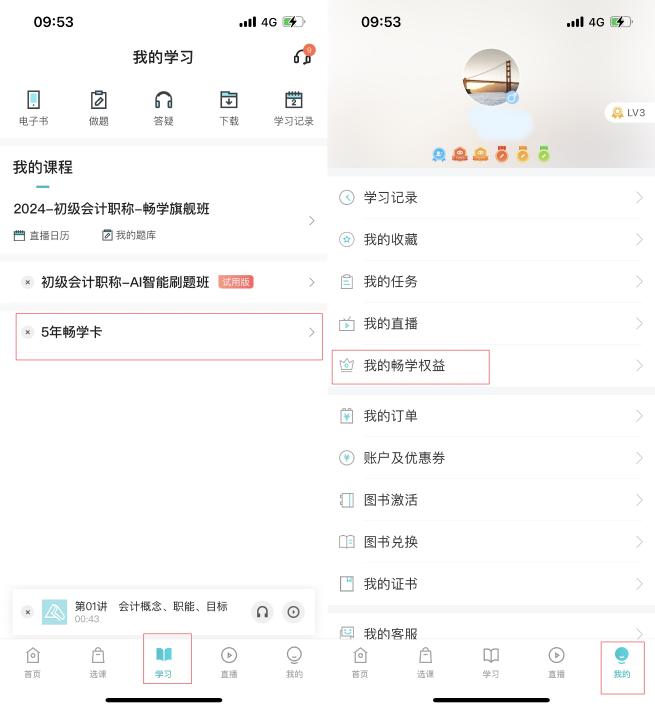Expand chevron on 我的证书 row
The width and height of the screenshot is (655, 709).
pos(639,584)
